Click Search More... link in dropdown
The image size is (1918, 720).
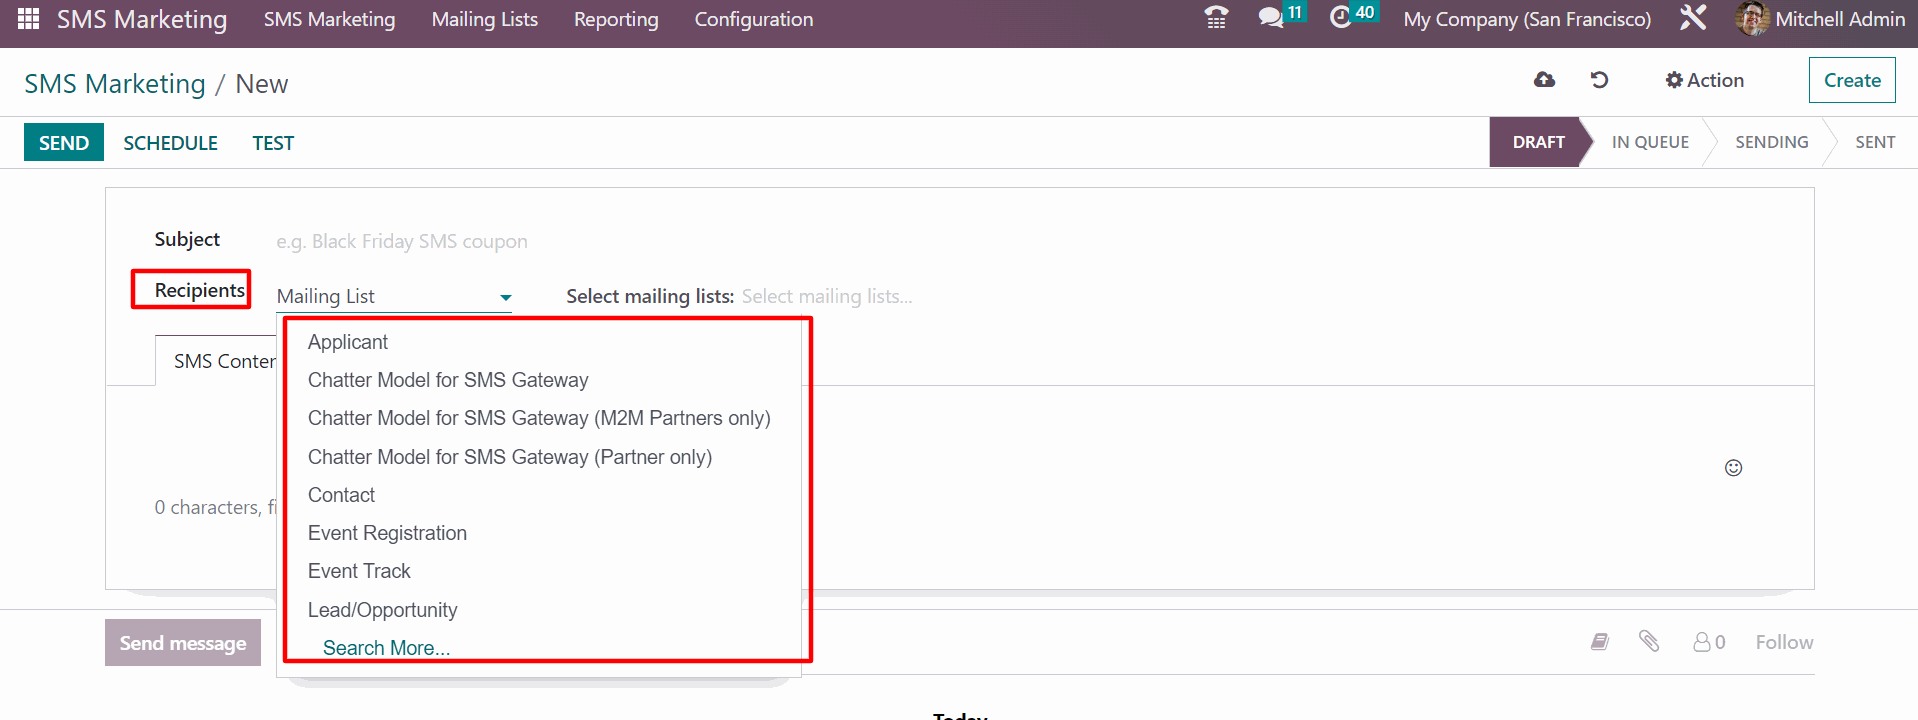click(386, 648)
